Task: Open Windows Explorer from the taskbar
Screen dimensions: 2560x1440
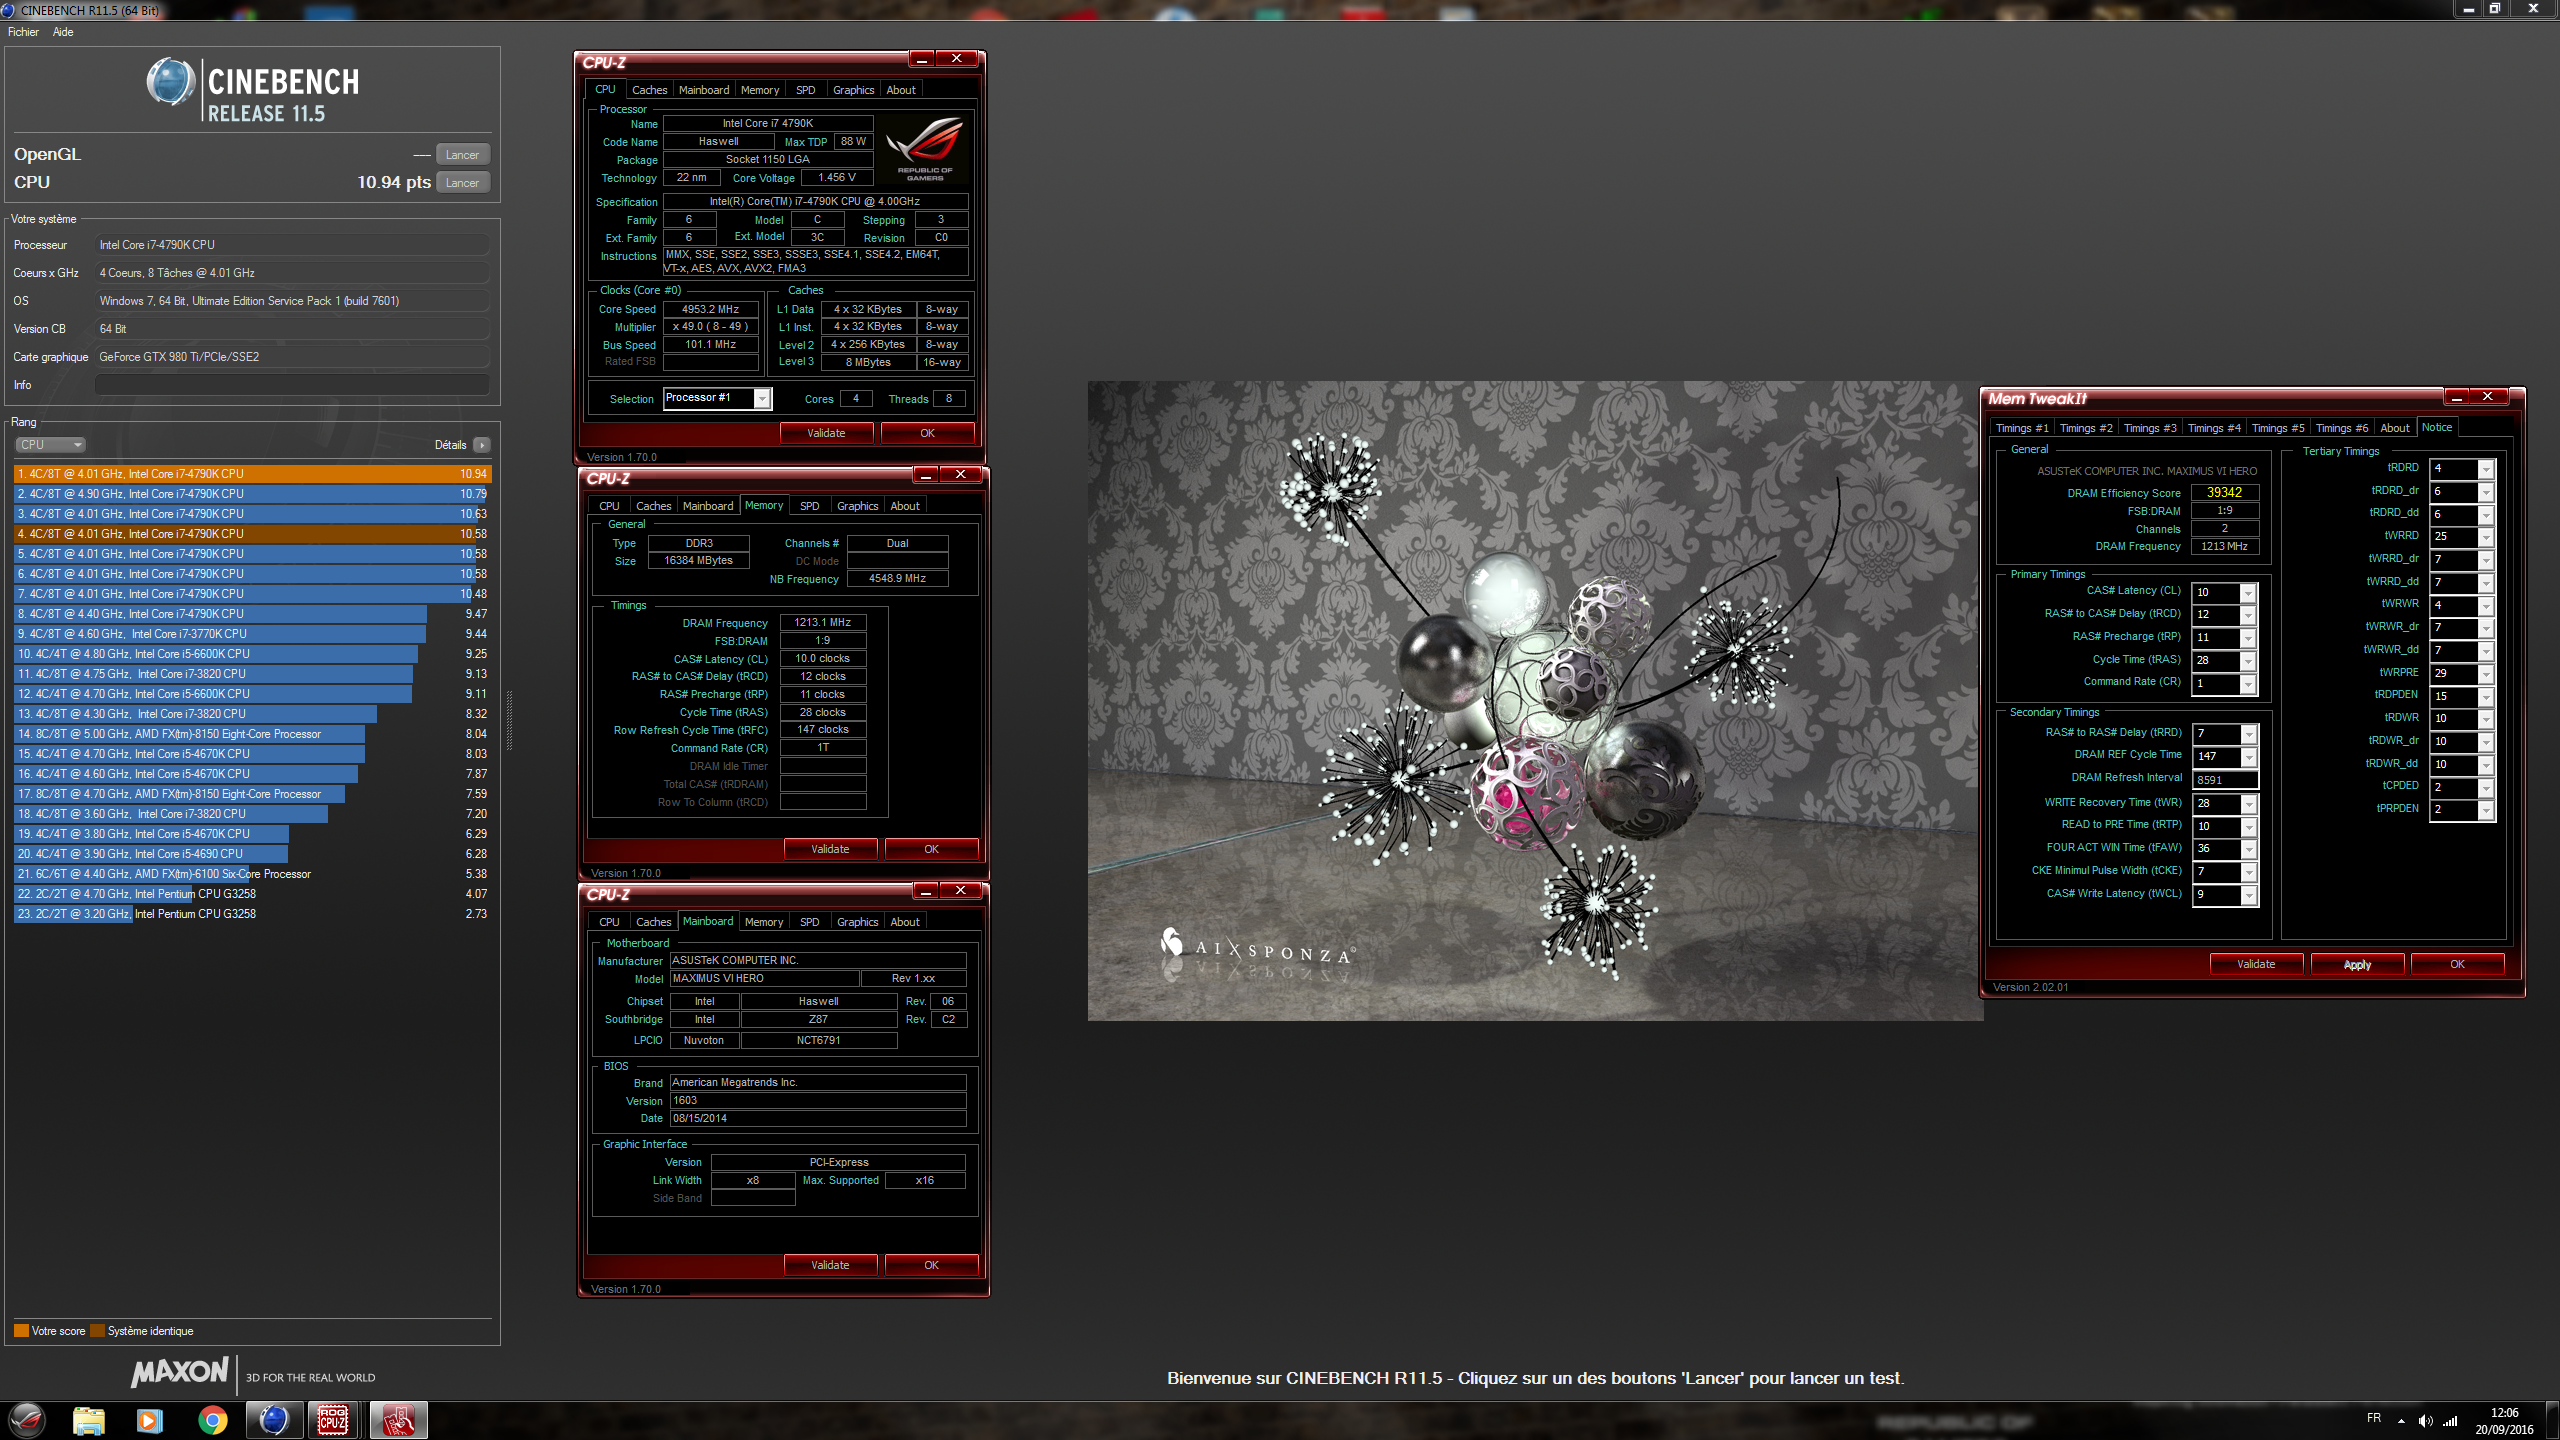Action: point(88,1420)
